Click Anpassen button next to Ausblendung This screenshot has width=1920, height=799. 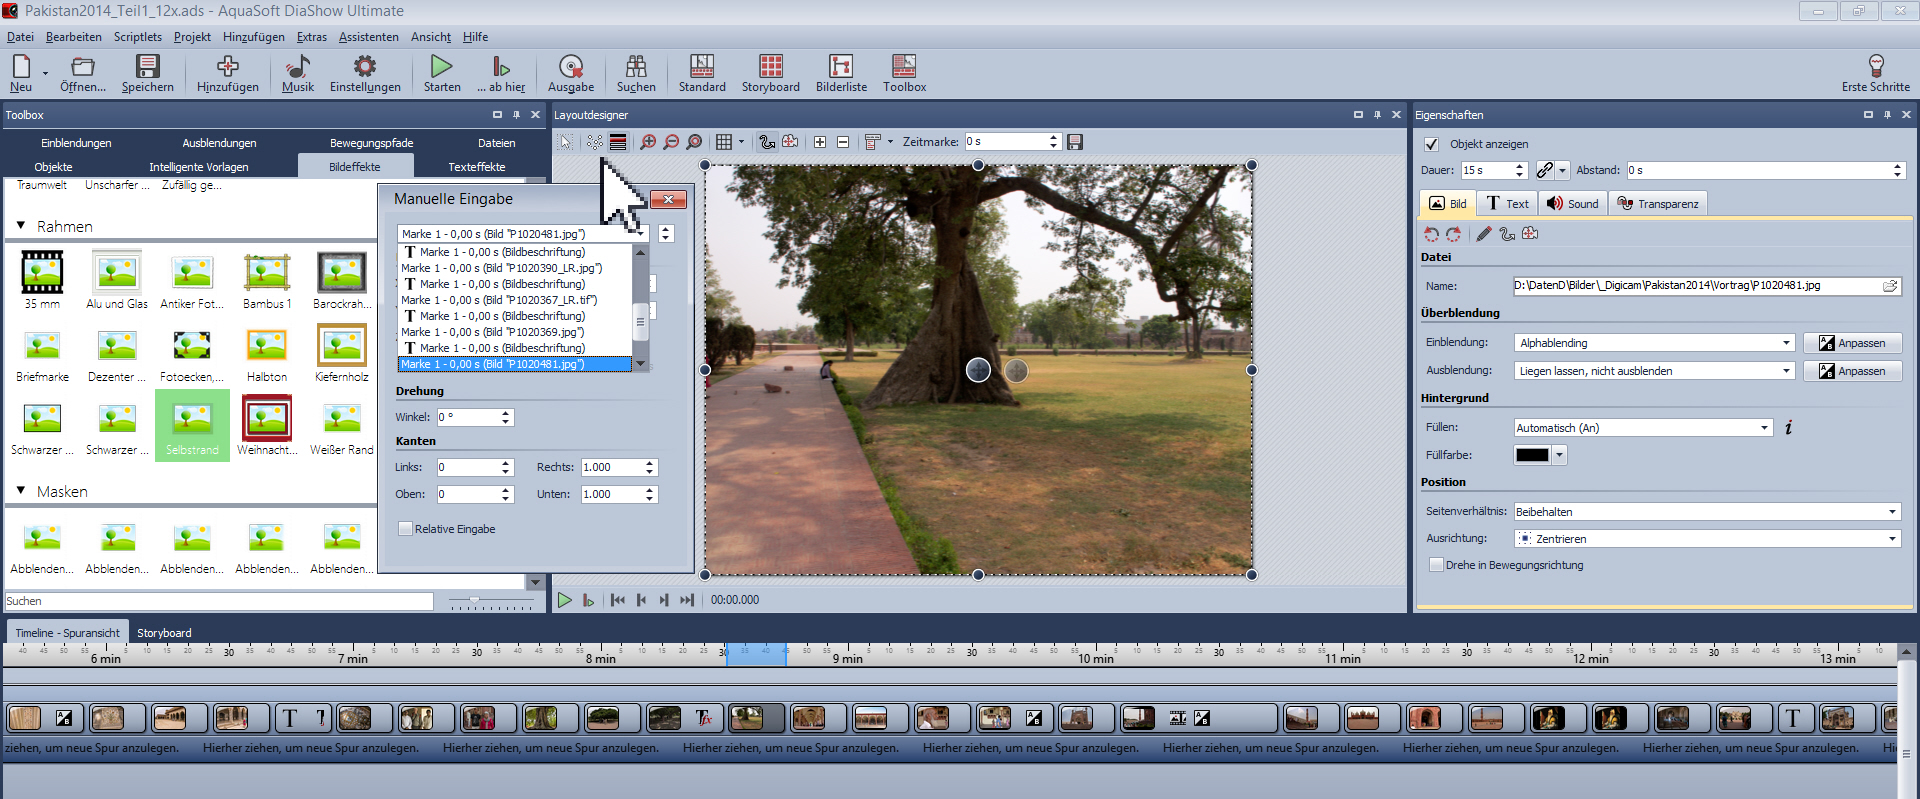pyautogui.click(x=1852, y=371)
